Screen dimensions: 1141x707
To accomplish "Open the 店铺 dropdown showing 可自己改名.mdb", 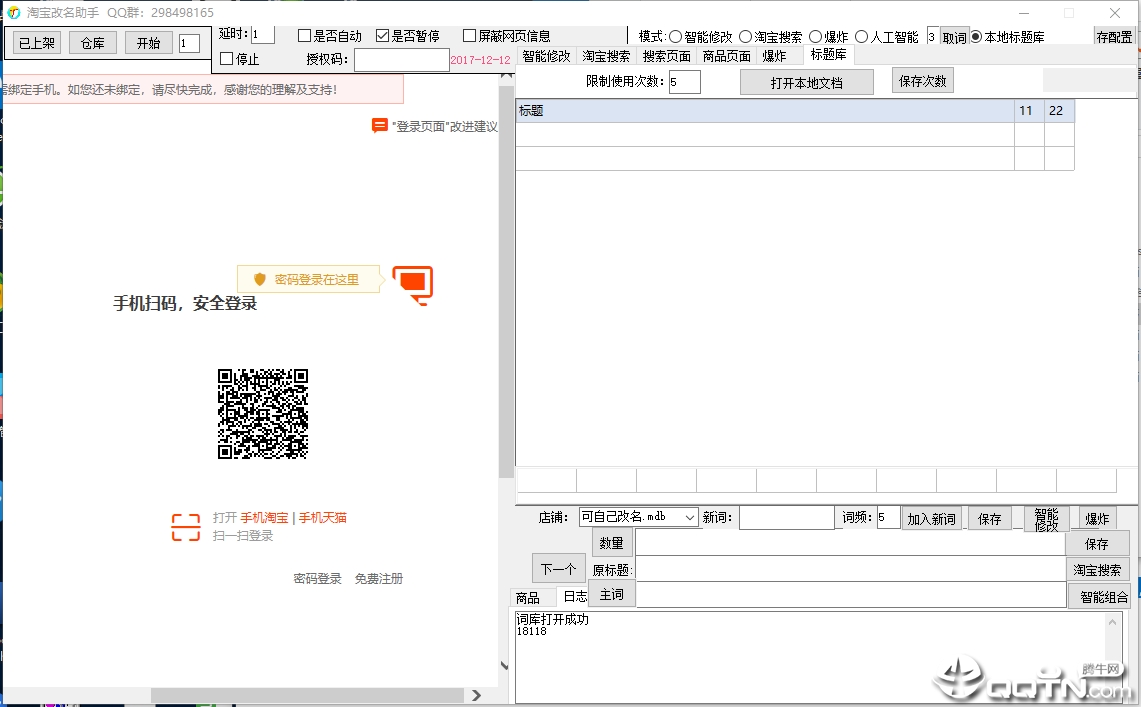I will pyautogui.click(x=638, y=516).
